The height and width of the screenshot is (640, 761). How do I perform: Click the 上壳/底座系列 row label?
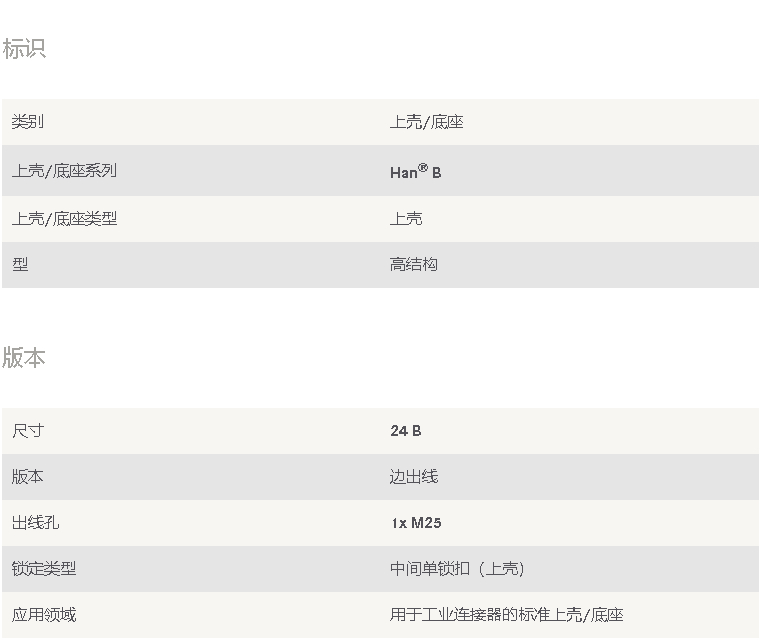(x=64, y=171)
